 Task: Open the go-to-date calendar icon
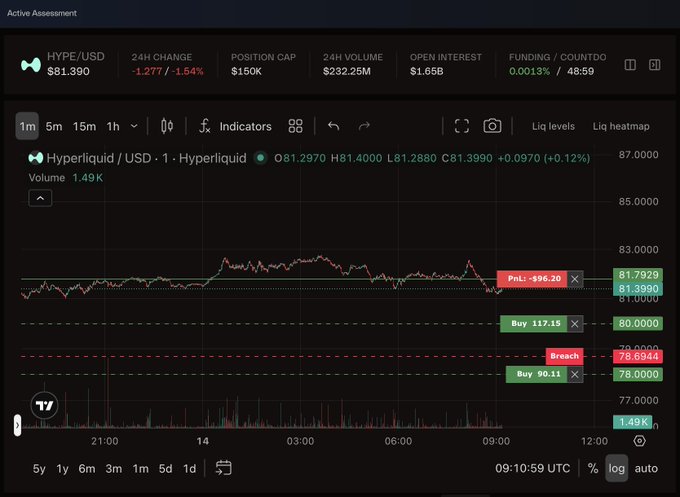[224, 468]
